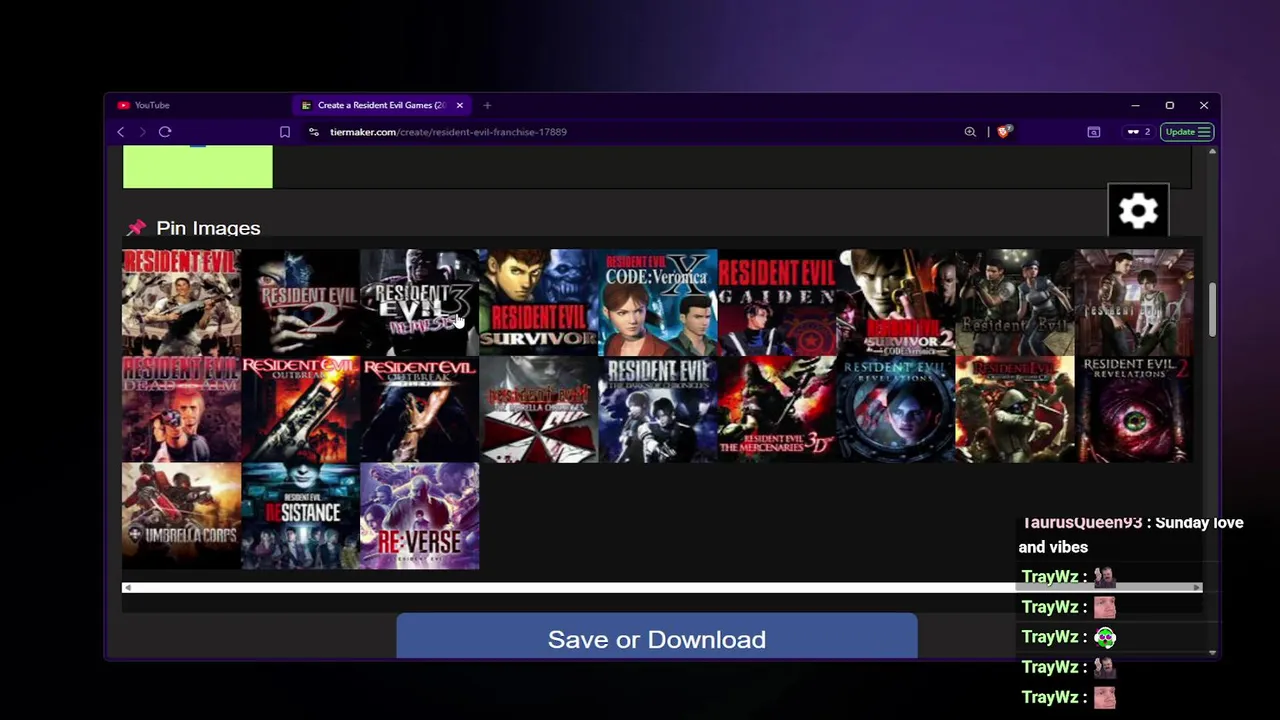Click the Pin Images heading

click(208, 228)
